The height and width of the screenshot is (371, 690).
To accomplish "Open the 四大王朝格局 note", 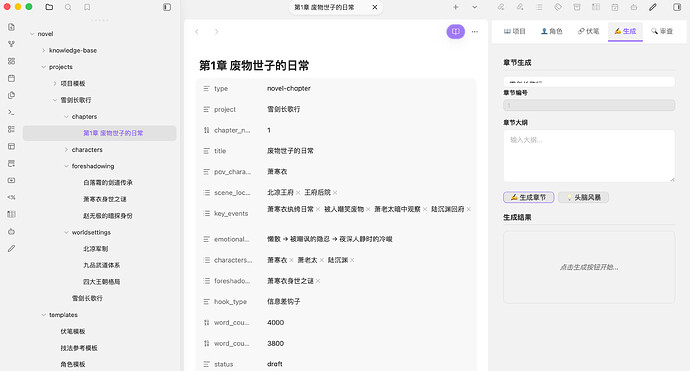I will point(102,282).
